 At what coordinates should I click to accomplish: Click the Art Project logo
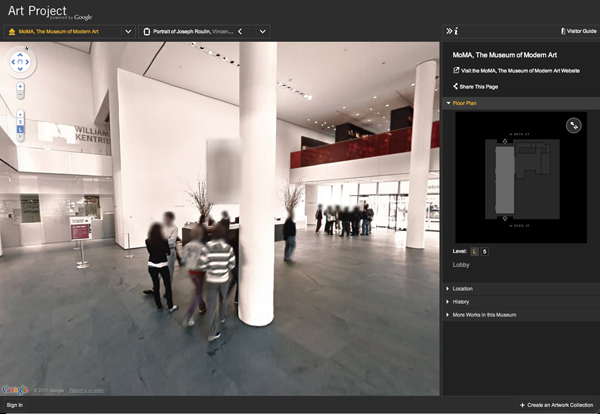point(49,13)
